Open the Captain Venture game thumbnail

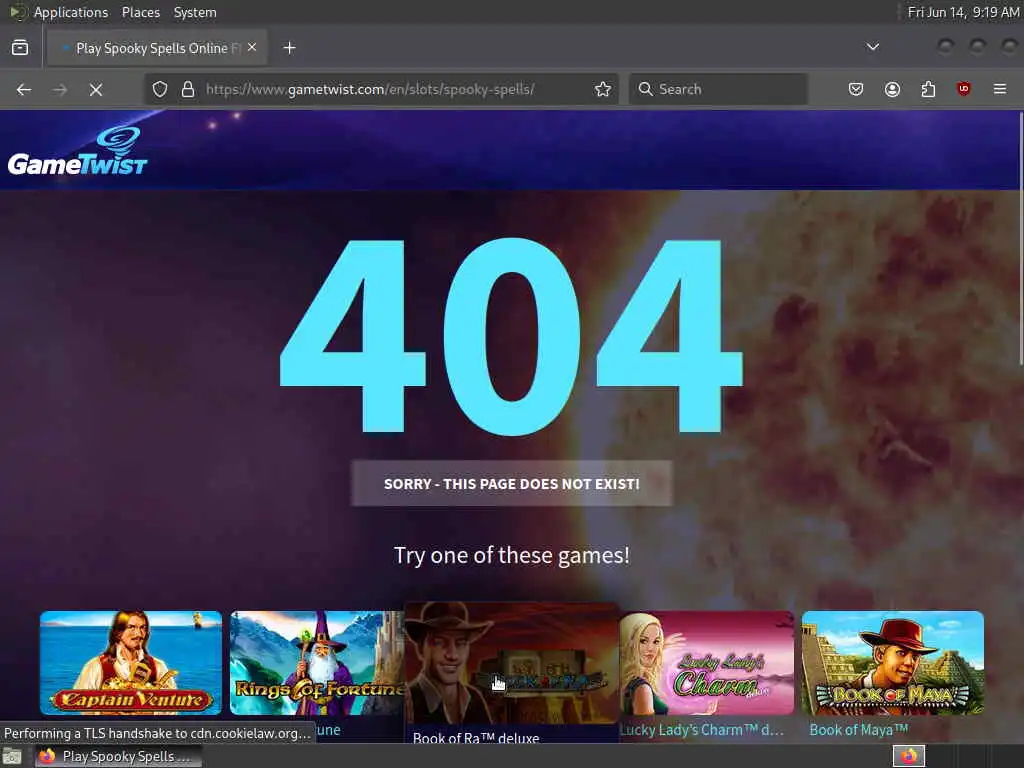click(x=131, y=663)
